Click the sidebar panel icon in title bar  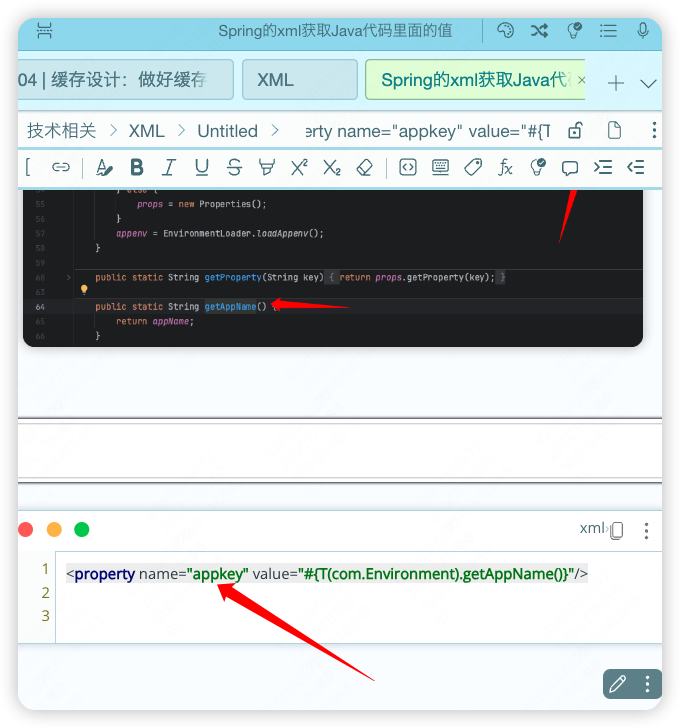pos(45,31)
